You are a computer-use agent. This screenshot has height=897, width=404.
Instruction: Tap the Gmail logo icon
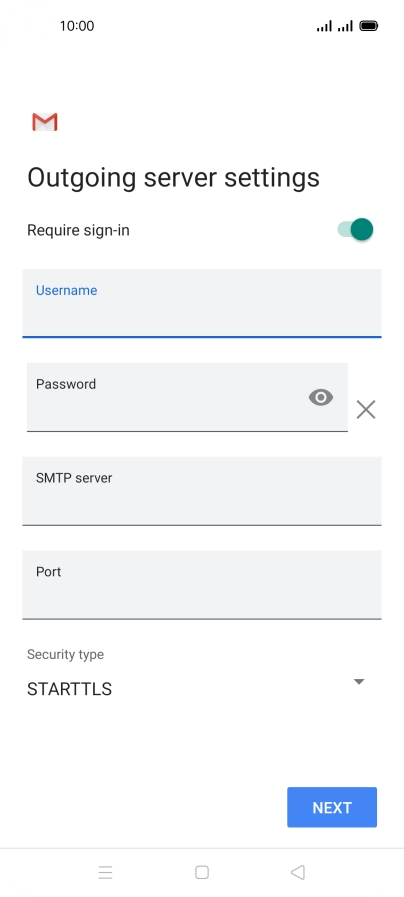[x=45, y=122]
